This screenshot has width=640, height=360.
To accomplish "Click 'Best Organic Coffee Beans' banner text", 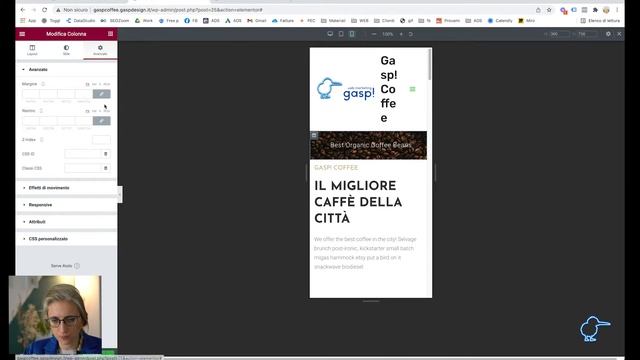I will 371,145.
